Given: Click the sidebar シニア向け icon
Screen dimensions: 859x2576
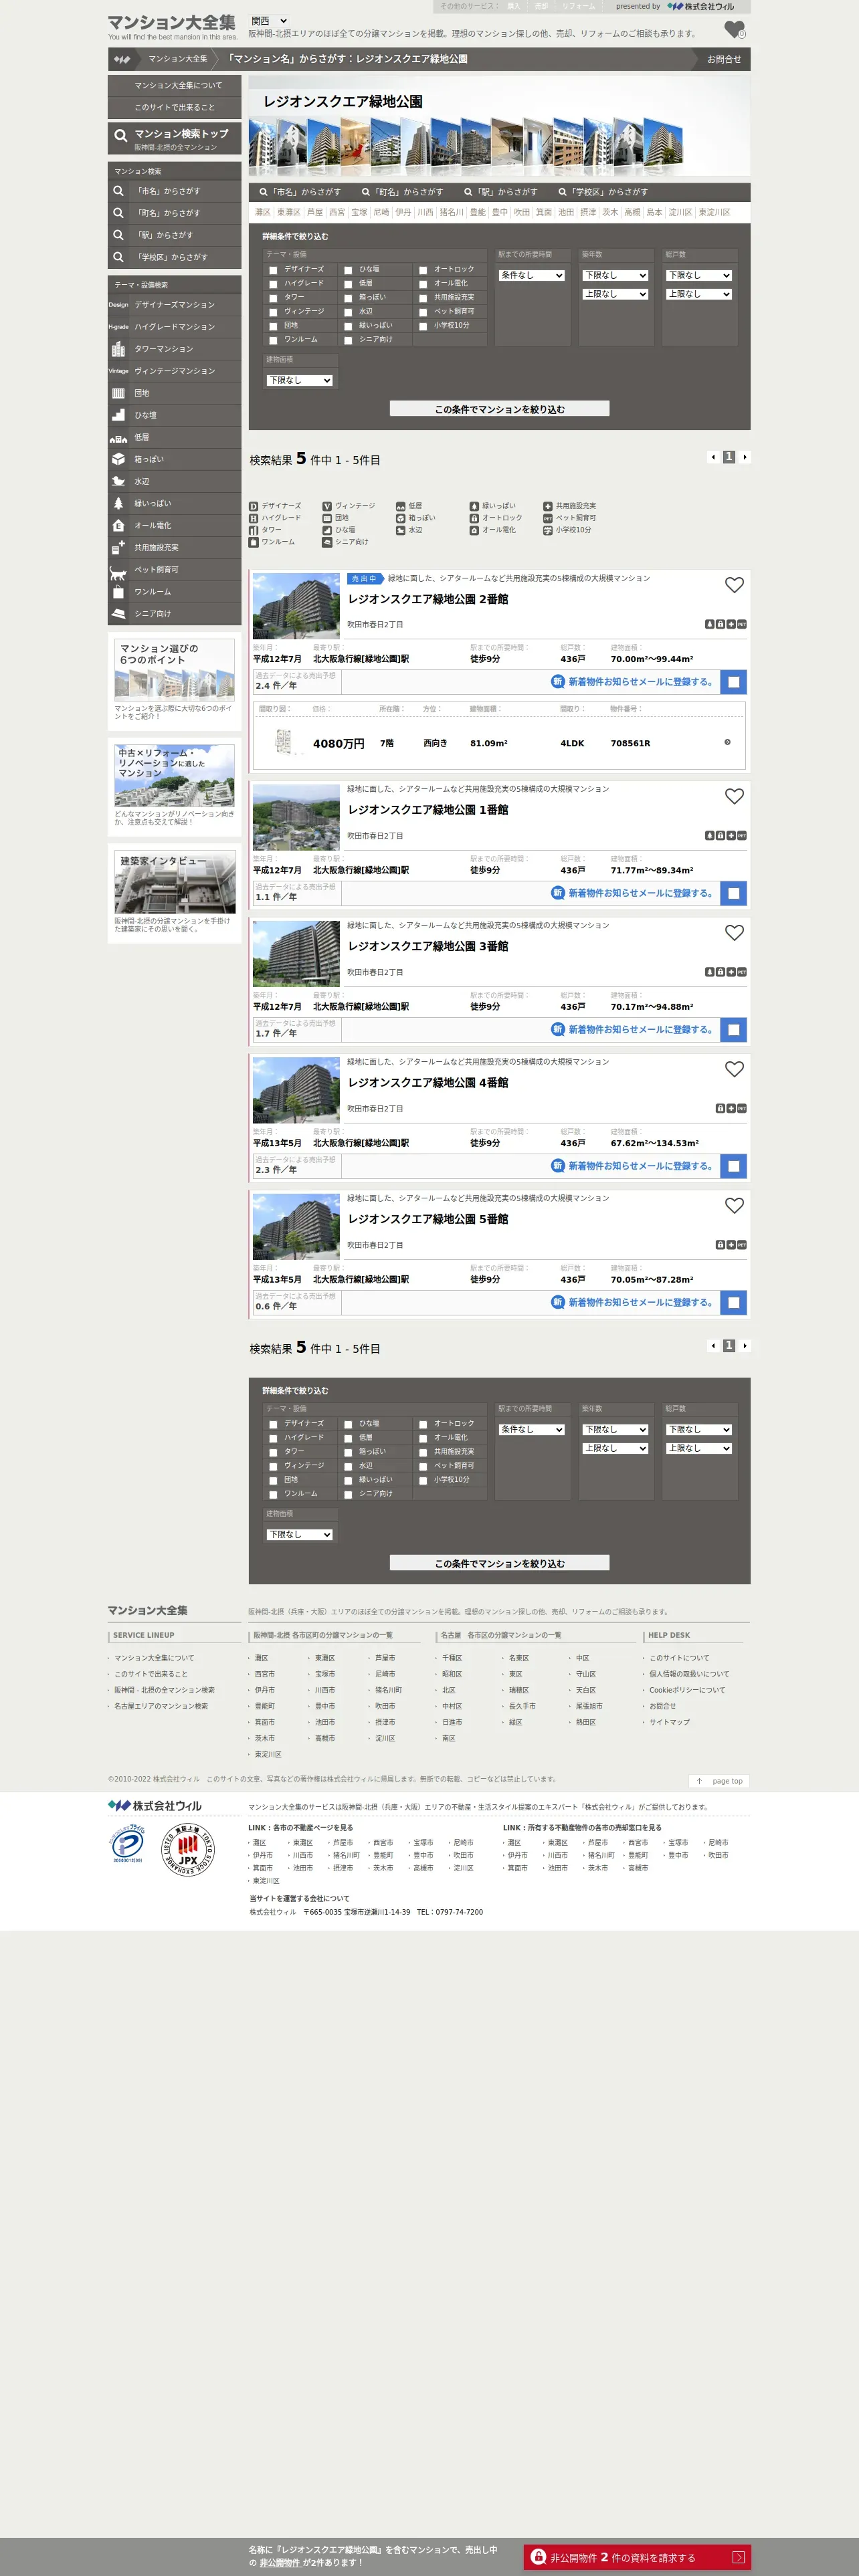Looking at the screenshot, I should point(118,614).
